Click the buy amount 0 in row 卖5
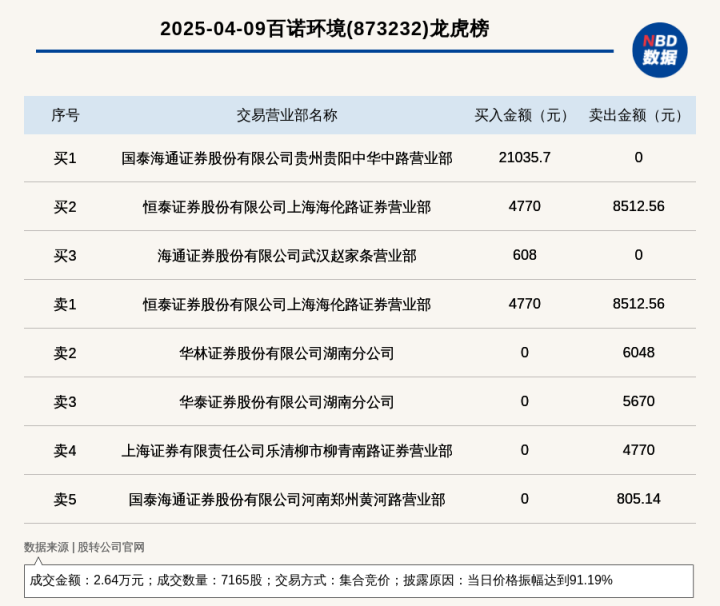This screenshot has height=606, width=720. click(525, 498)
